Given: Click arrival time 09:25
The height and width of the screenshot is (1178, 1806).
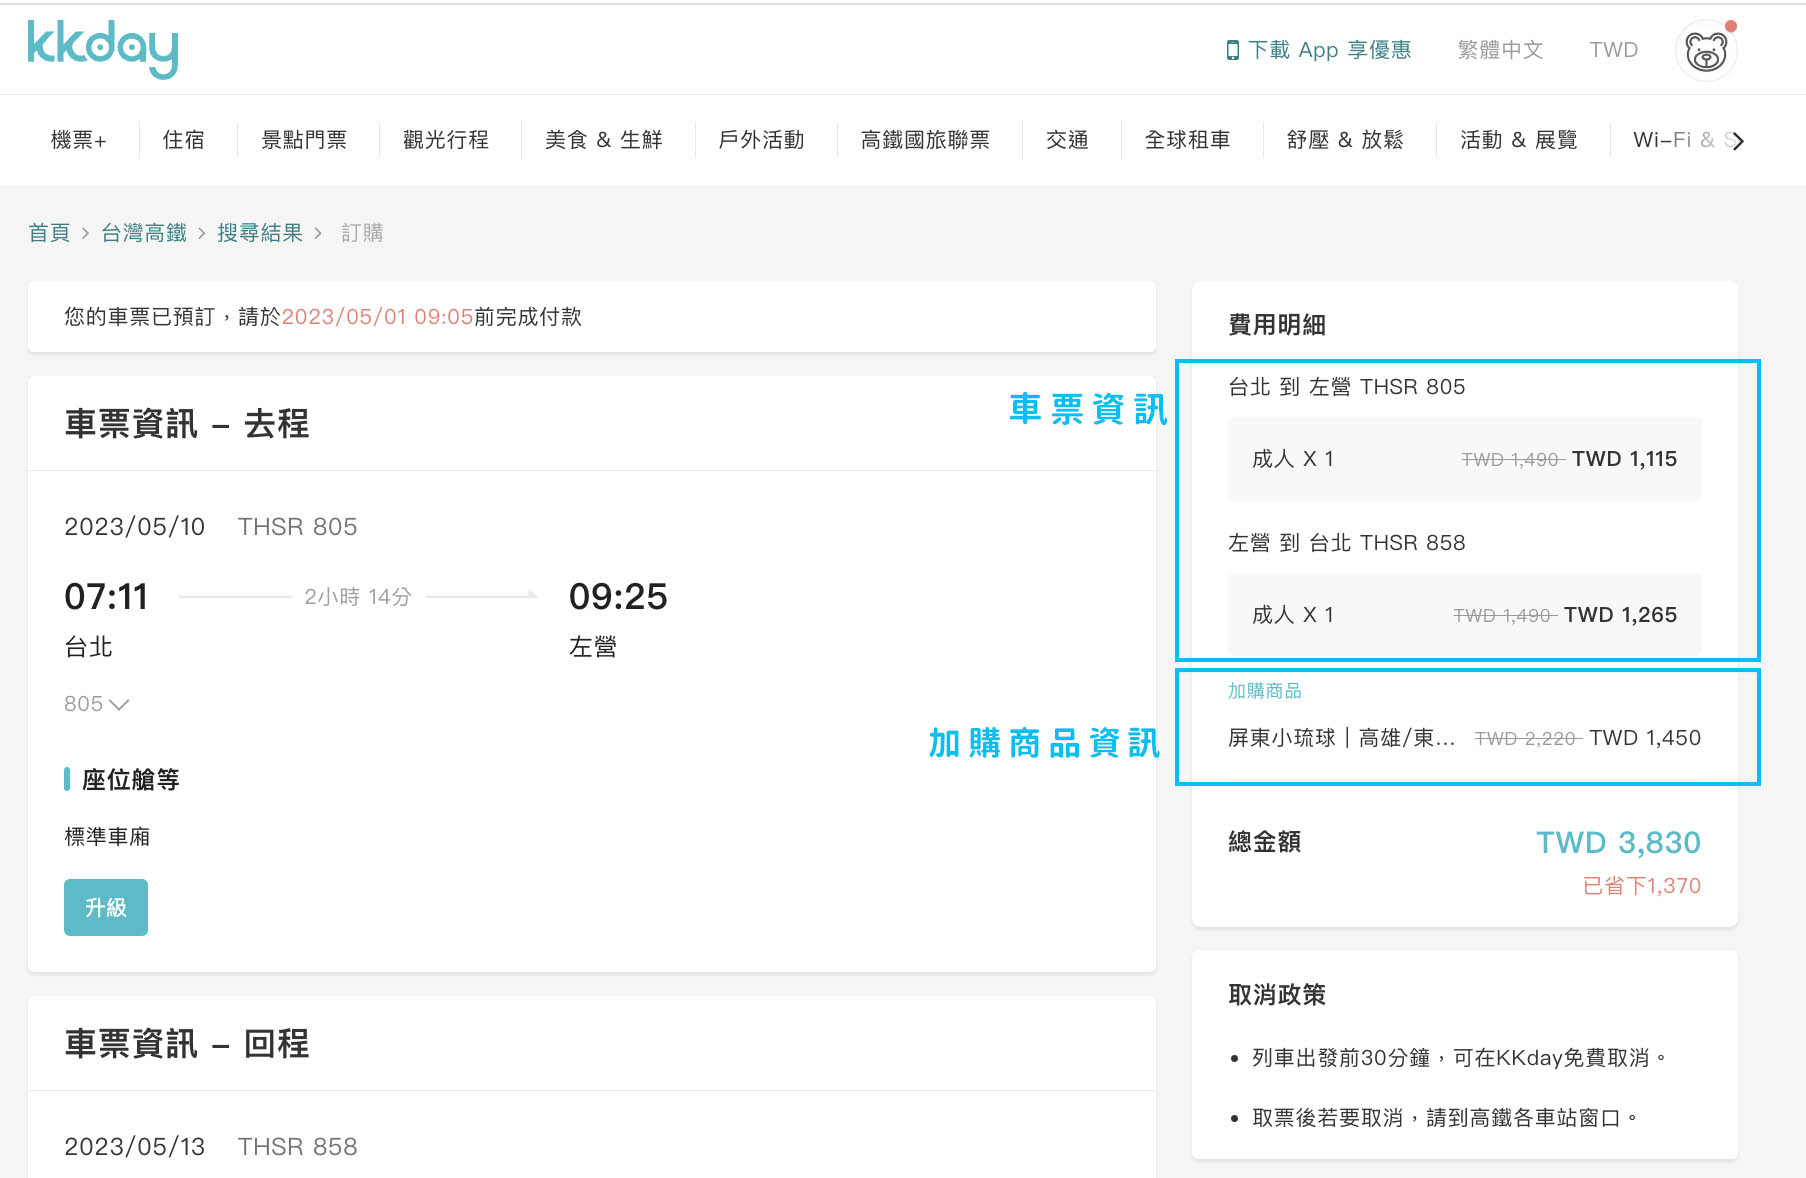Looking at the screenshot, I should [618, 597].
